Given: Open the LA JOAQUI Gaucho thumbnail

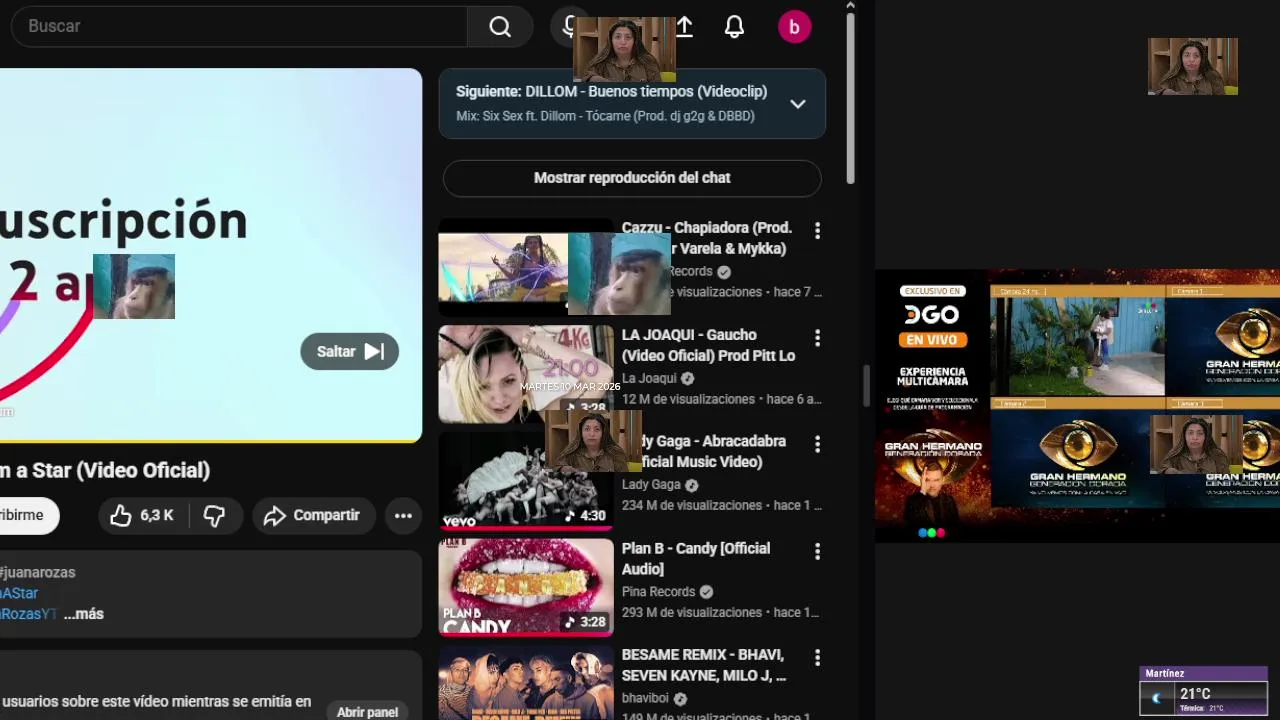Looking at the screenshot, I should tap(525, 374).
